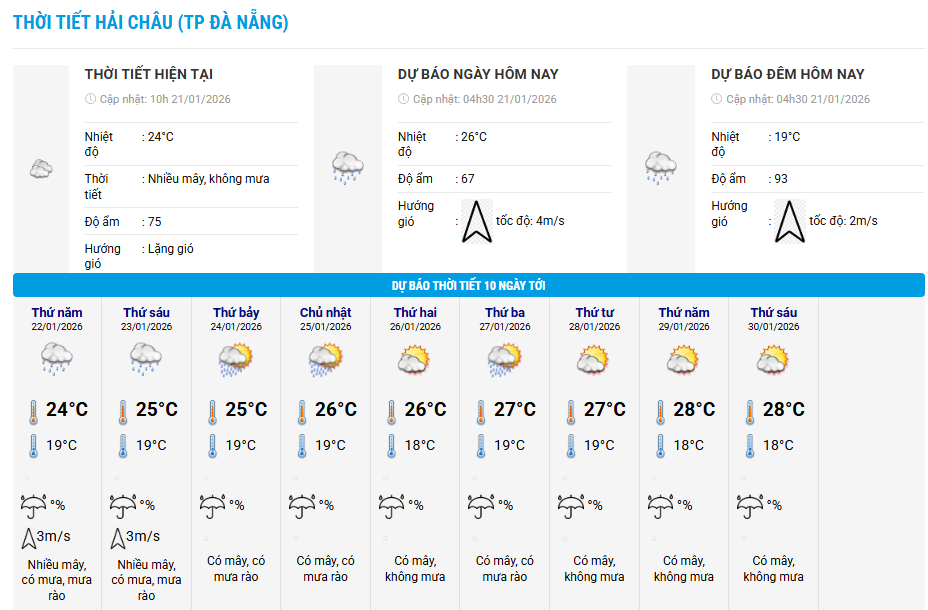Click the partly sunny icon for 29/01/2026
Image resolution: width=928 pixels, height=610 pixels.
coord(683,359)
